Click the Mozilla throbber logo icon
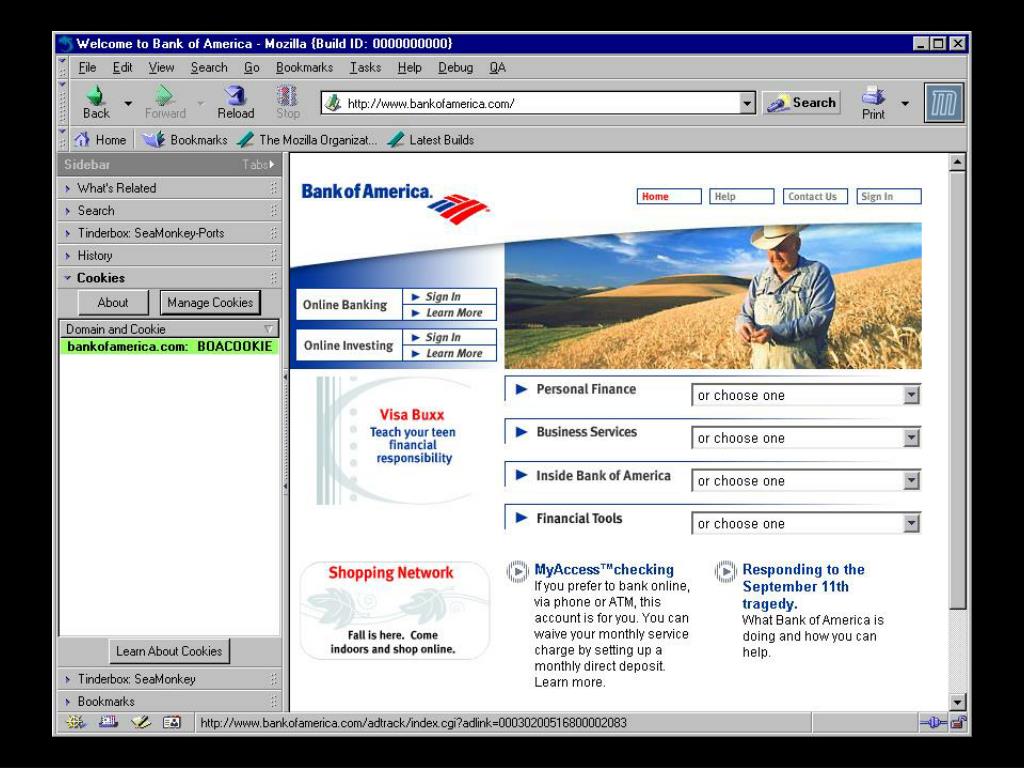Screen dimensions: 1024x768 (943, 103)
